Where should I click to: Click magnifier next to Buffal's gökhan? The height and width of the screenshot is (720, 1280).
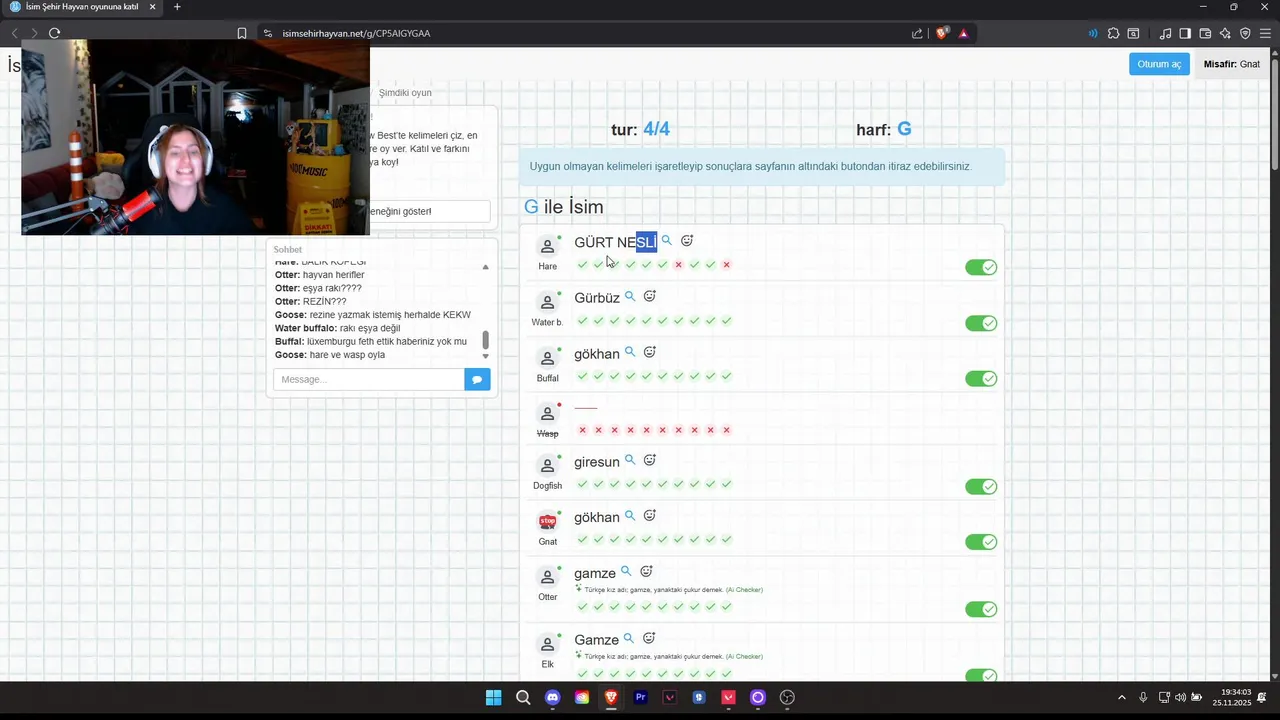point(630,352)
